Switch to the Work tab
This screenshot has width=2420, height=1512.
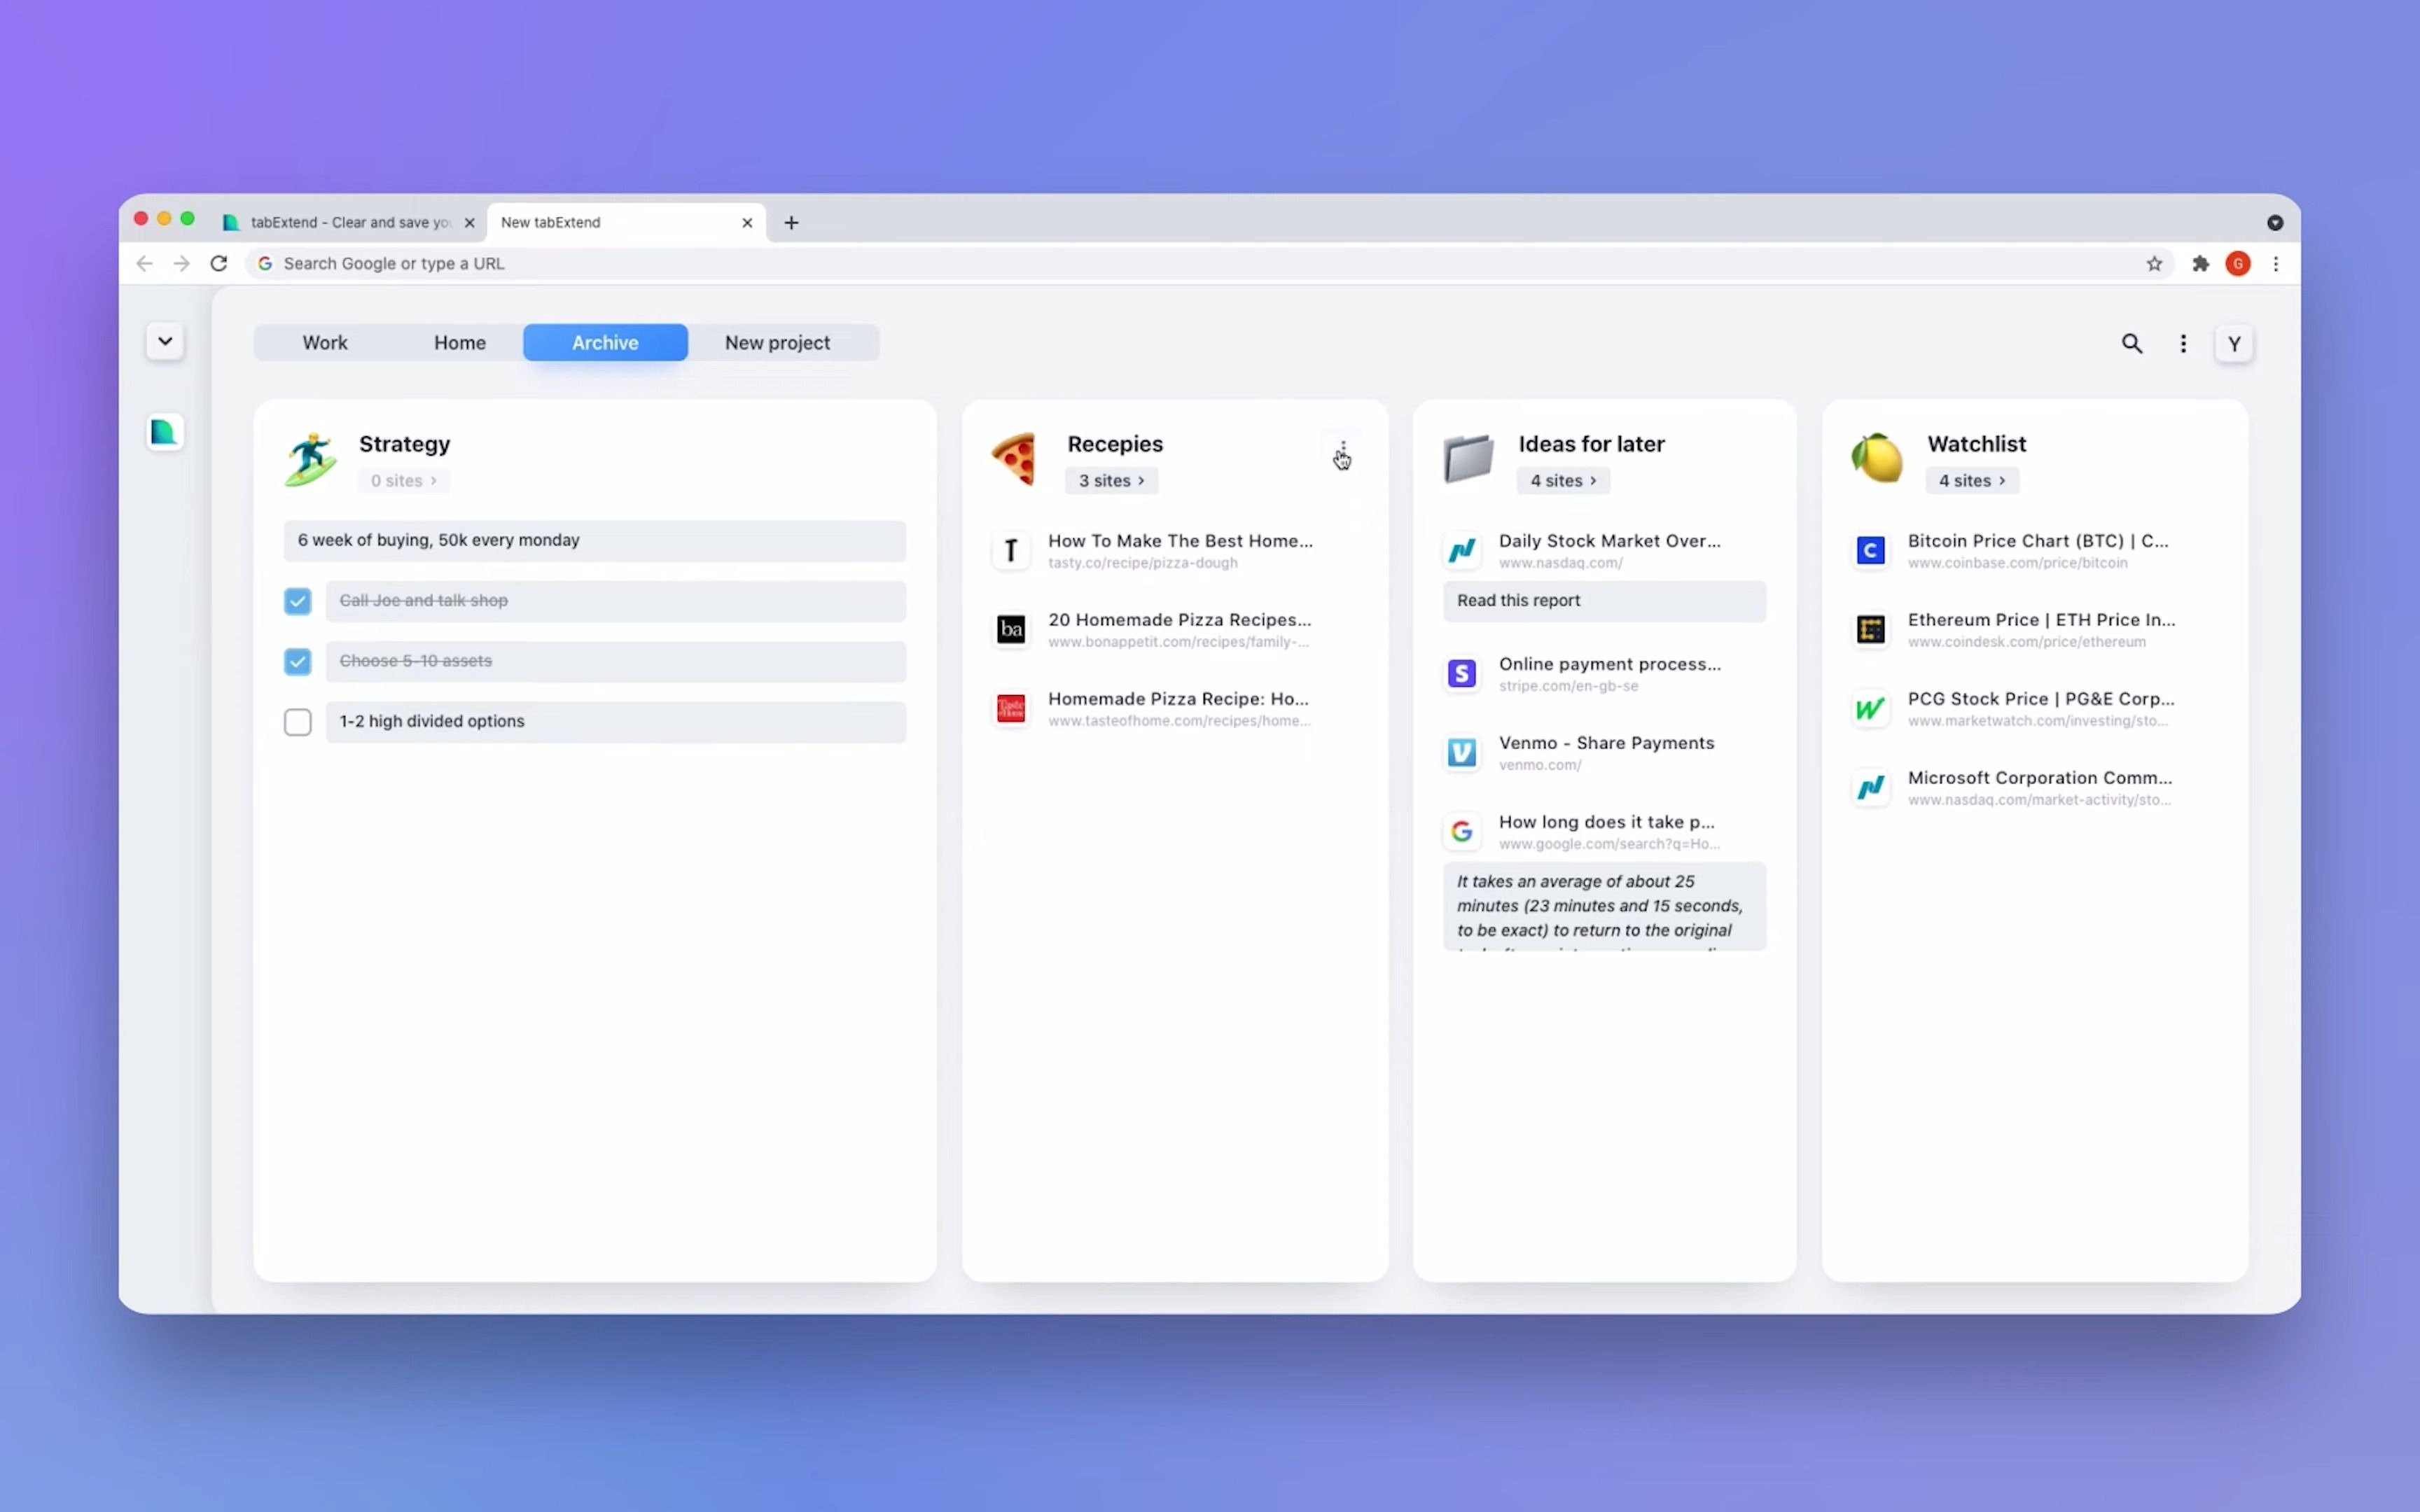point(325,343)
